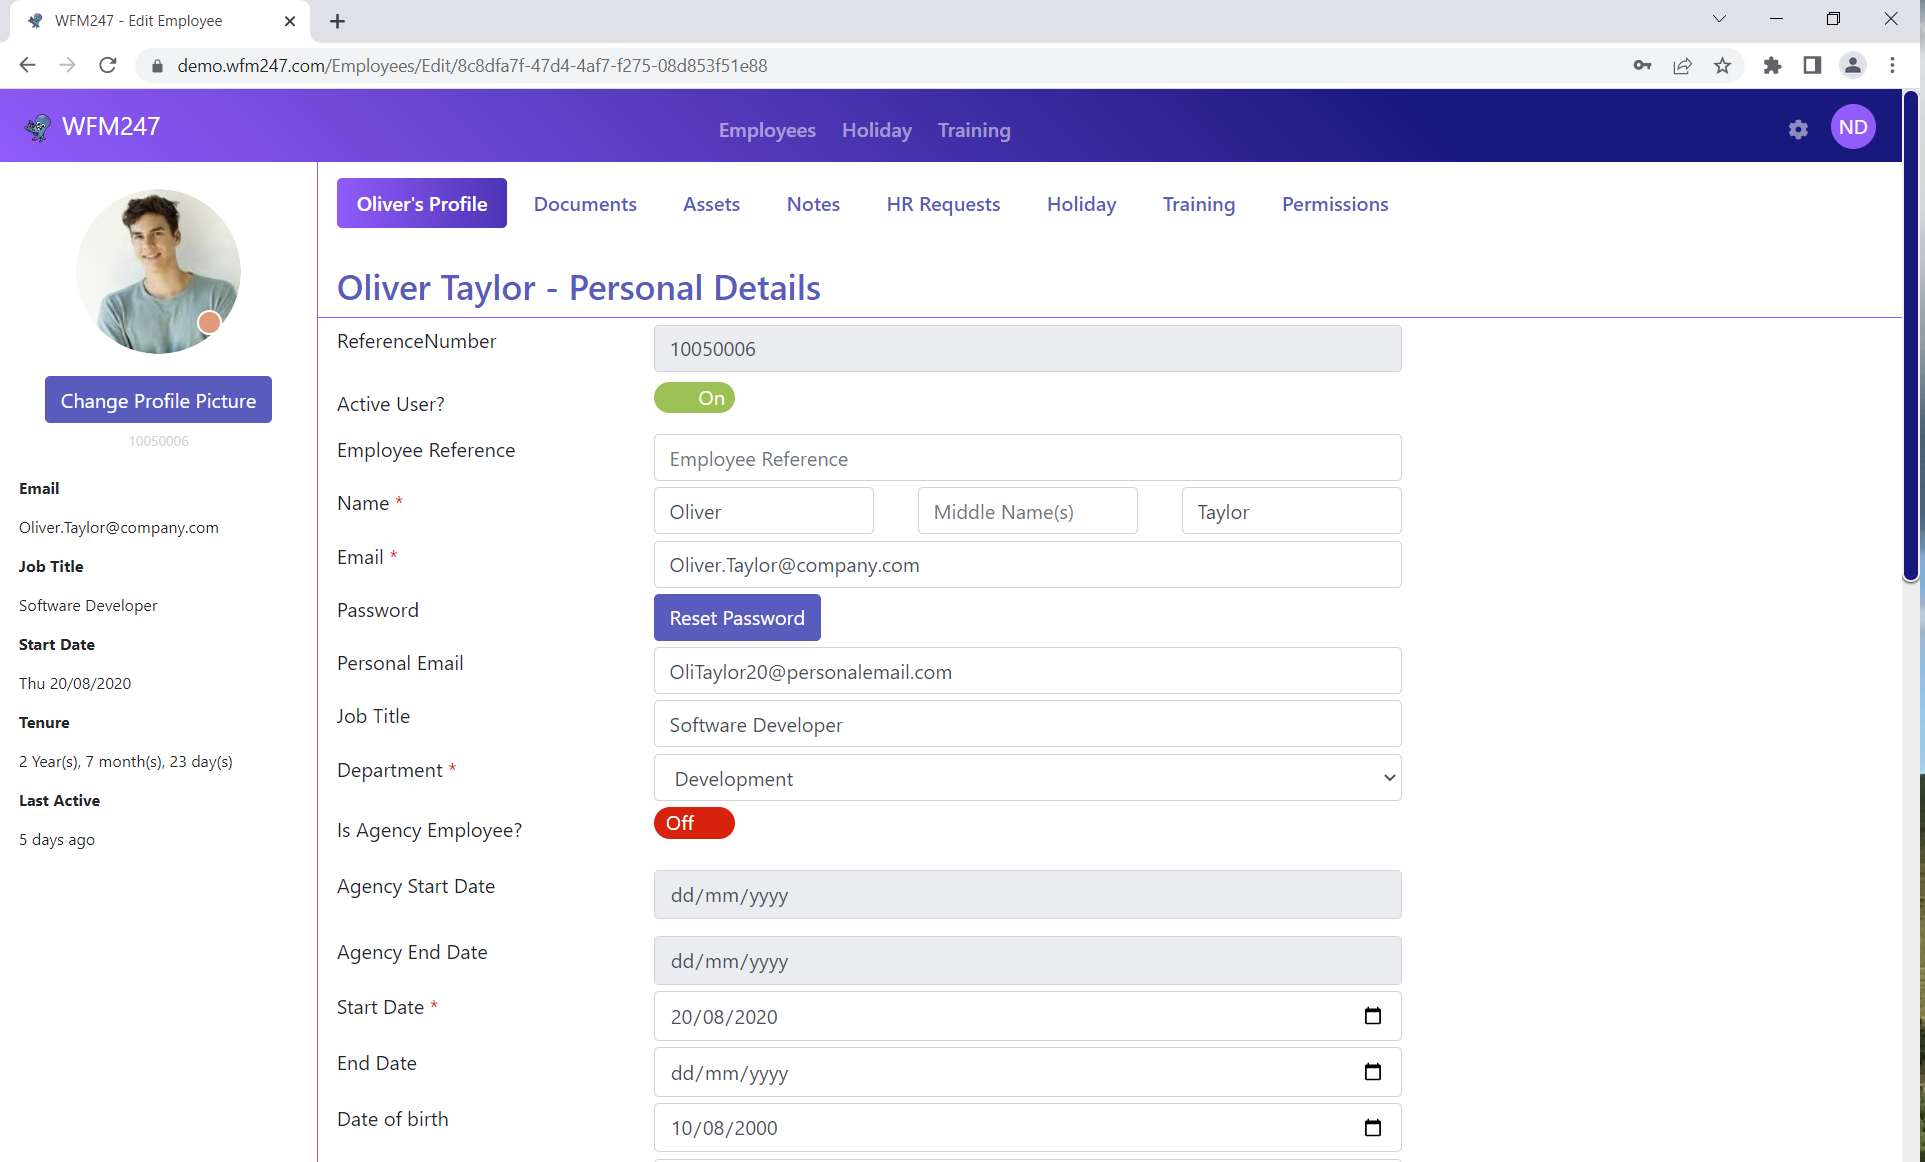Image resolution: width=1925 pixels, height=1162 pixels.
Task: Close the WFM247 Edit Employee tab
Action: pos(290,21)
